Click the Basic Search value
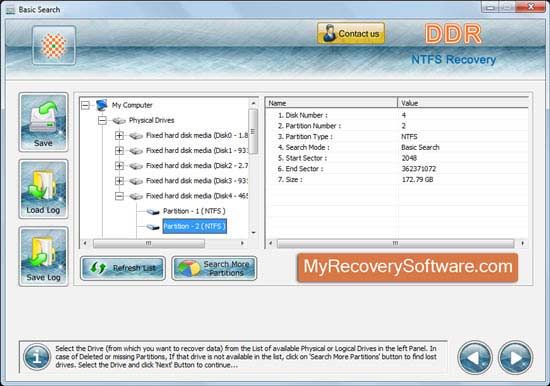550x386 pixels. 420,147
